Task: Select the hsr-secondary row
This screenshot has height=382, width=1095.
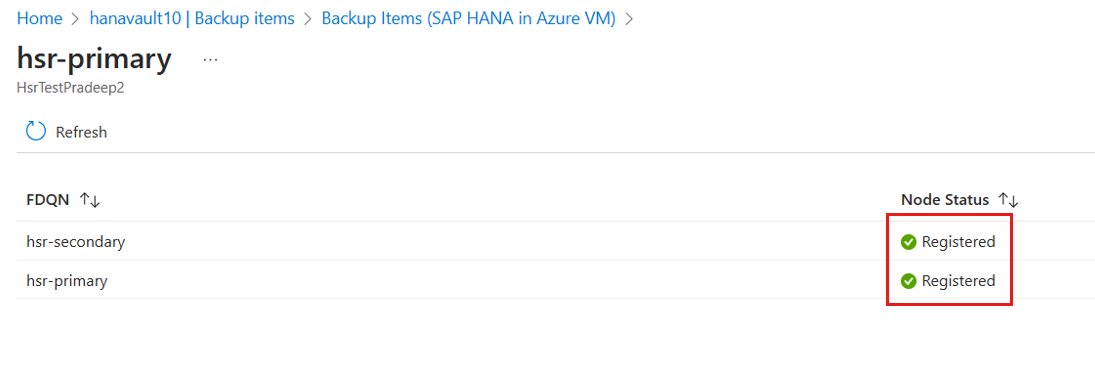Action: click(556, 242)
